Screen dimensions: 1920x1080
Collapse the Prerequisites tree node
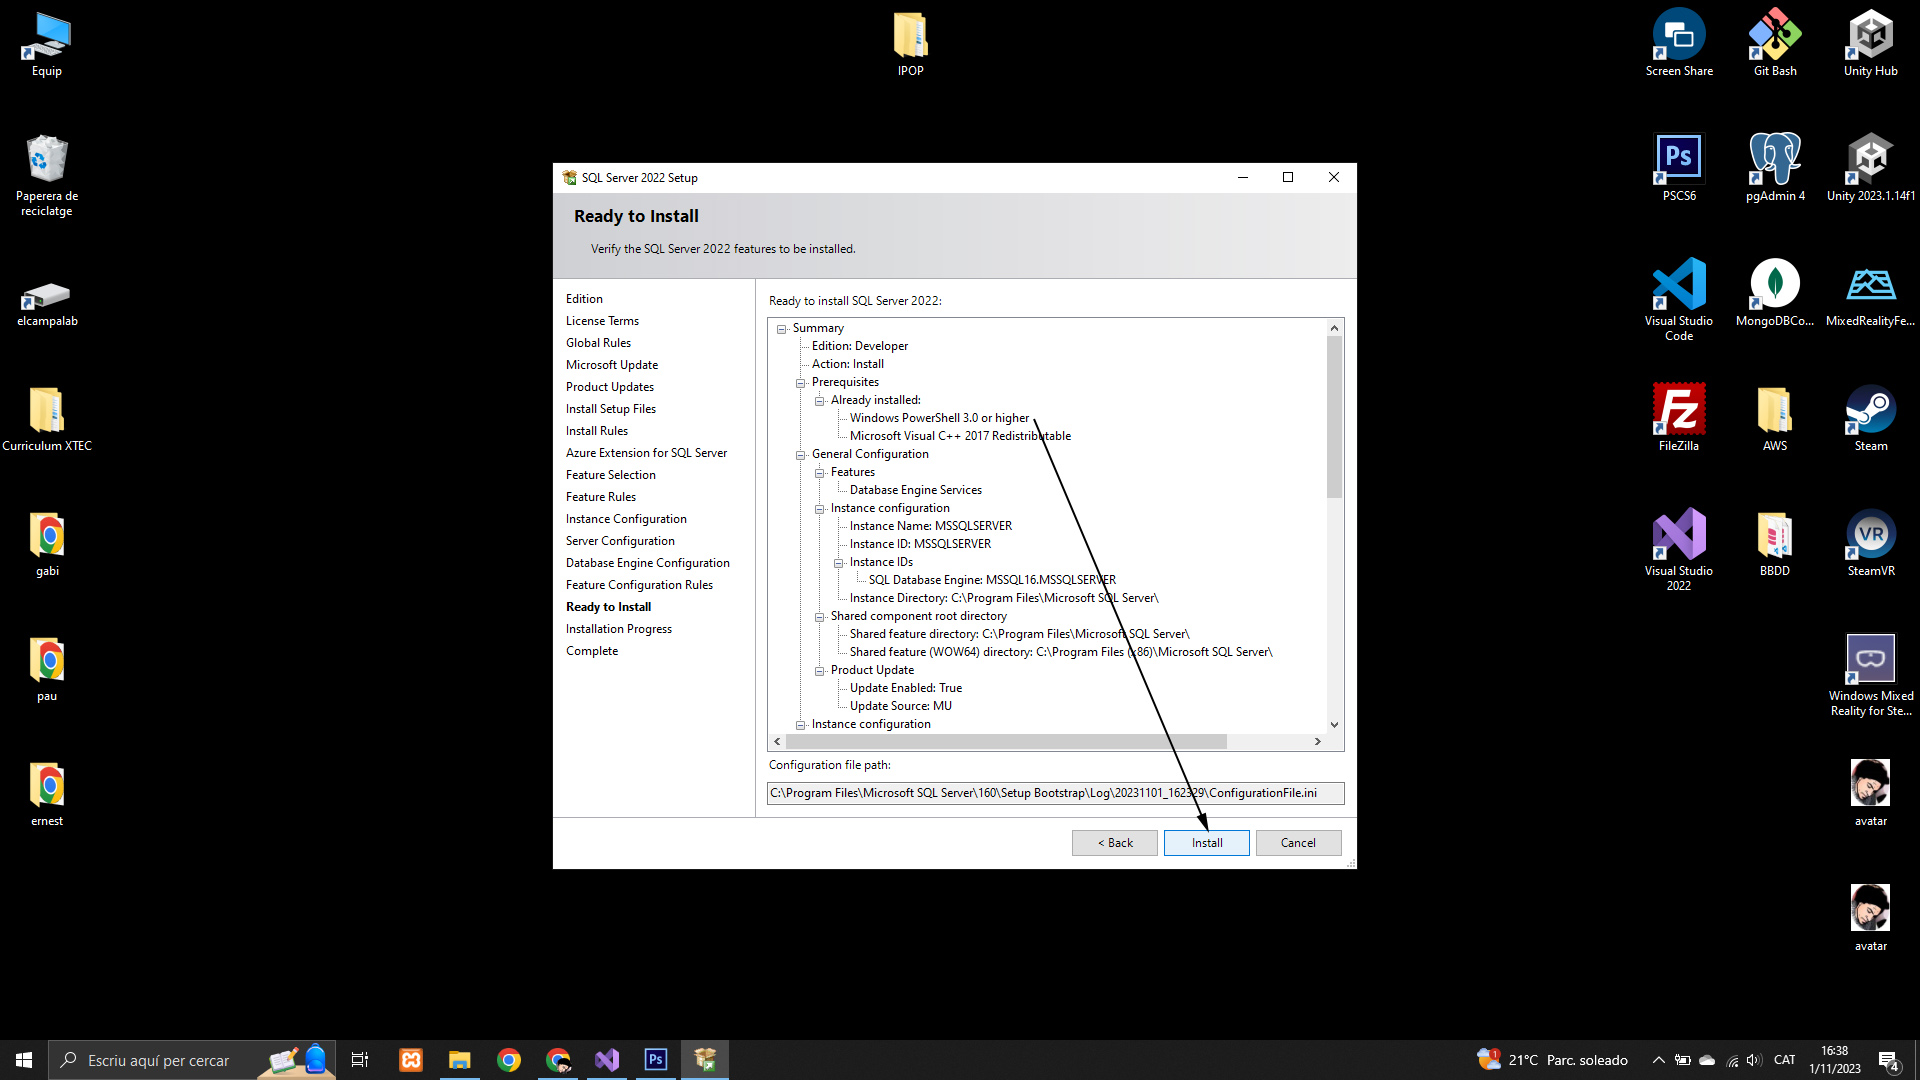[x=800, y=383]
